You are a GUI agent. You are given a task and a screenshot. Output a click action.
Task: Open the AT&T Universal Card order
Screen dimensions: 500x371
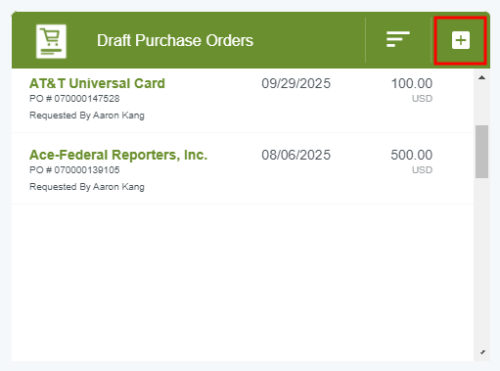click(x=97, y=83)
